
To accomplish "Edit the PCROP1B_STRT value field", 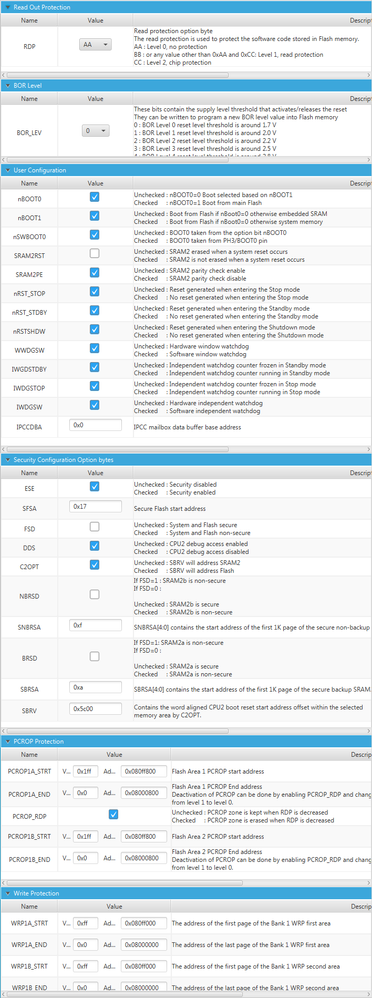I will point(85,836).
